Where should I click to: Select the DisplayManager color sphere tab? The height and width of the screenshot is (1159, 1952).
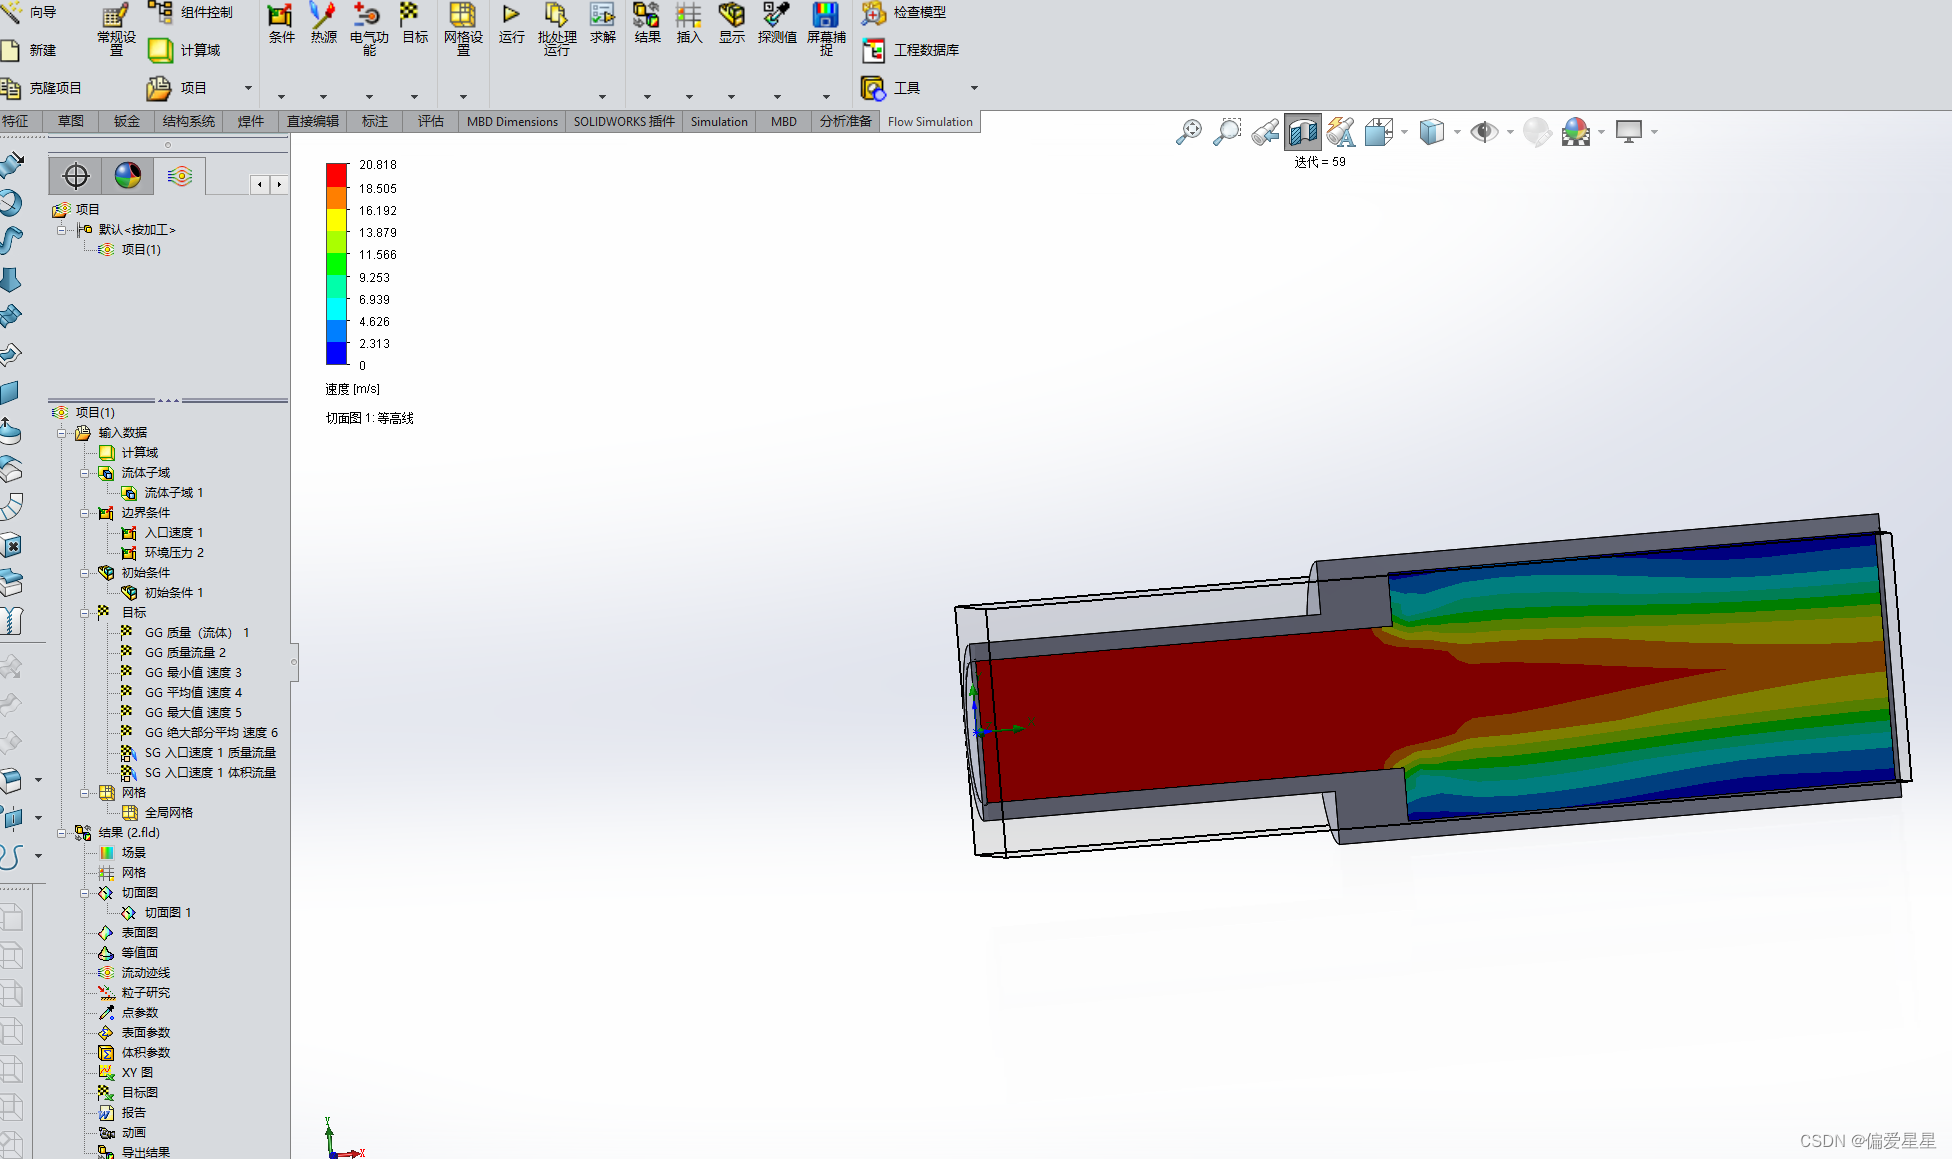128,176
